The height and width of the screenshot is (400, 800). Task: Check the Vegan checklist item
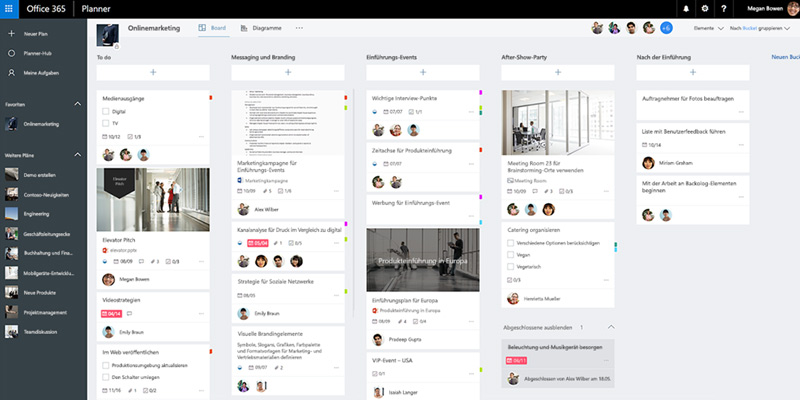tap(510, 255)
